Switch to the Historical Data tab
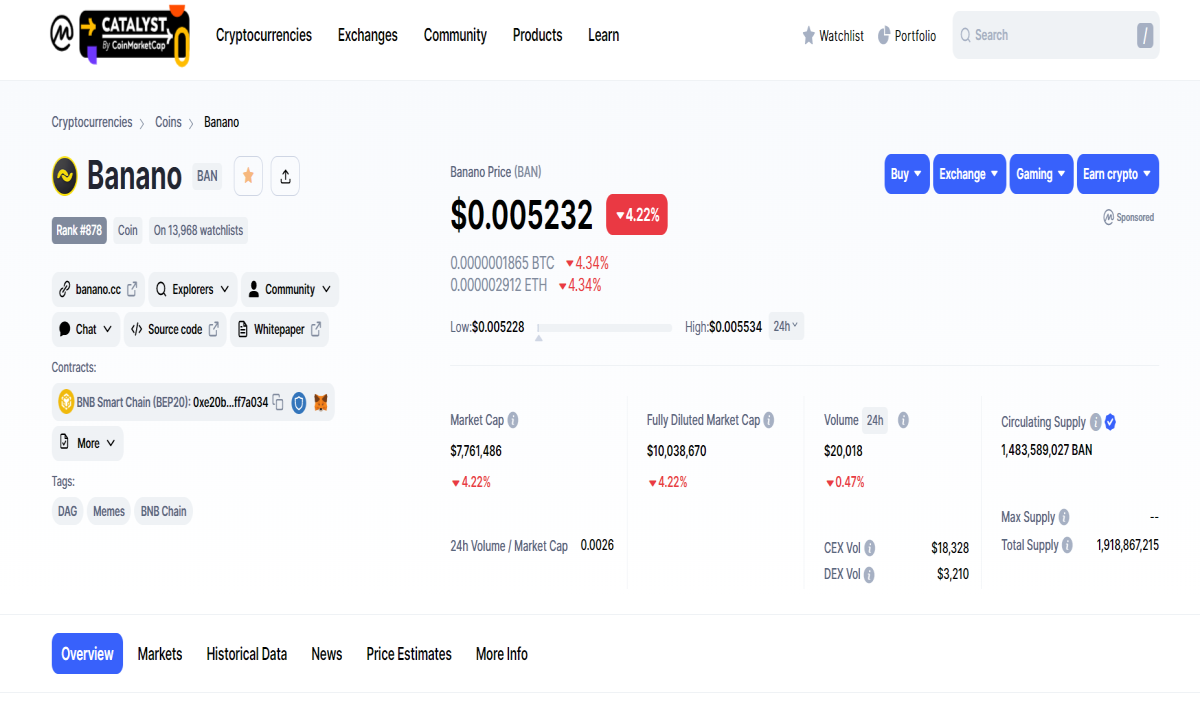The width and height of the screenshot is (1200, 709). coord(247,654)
